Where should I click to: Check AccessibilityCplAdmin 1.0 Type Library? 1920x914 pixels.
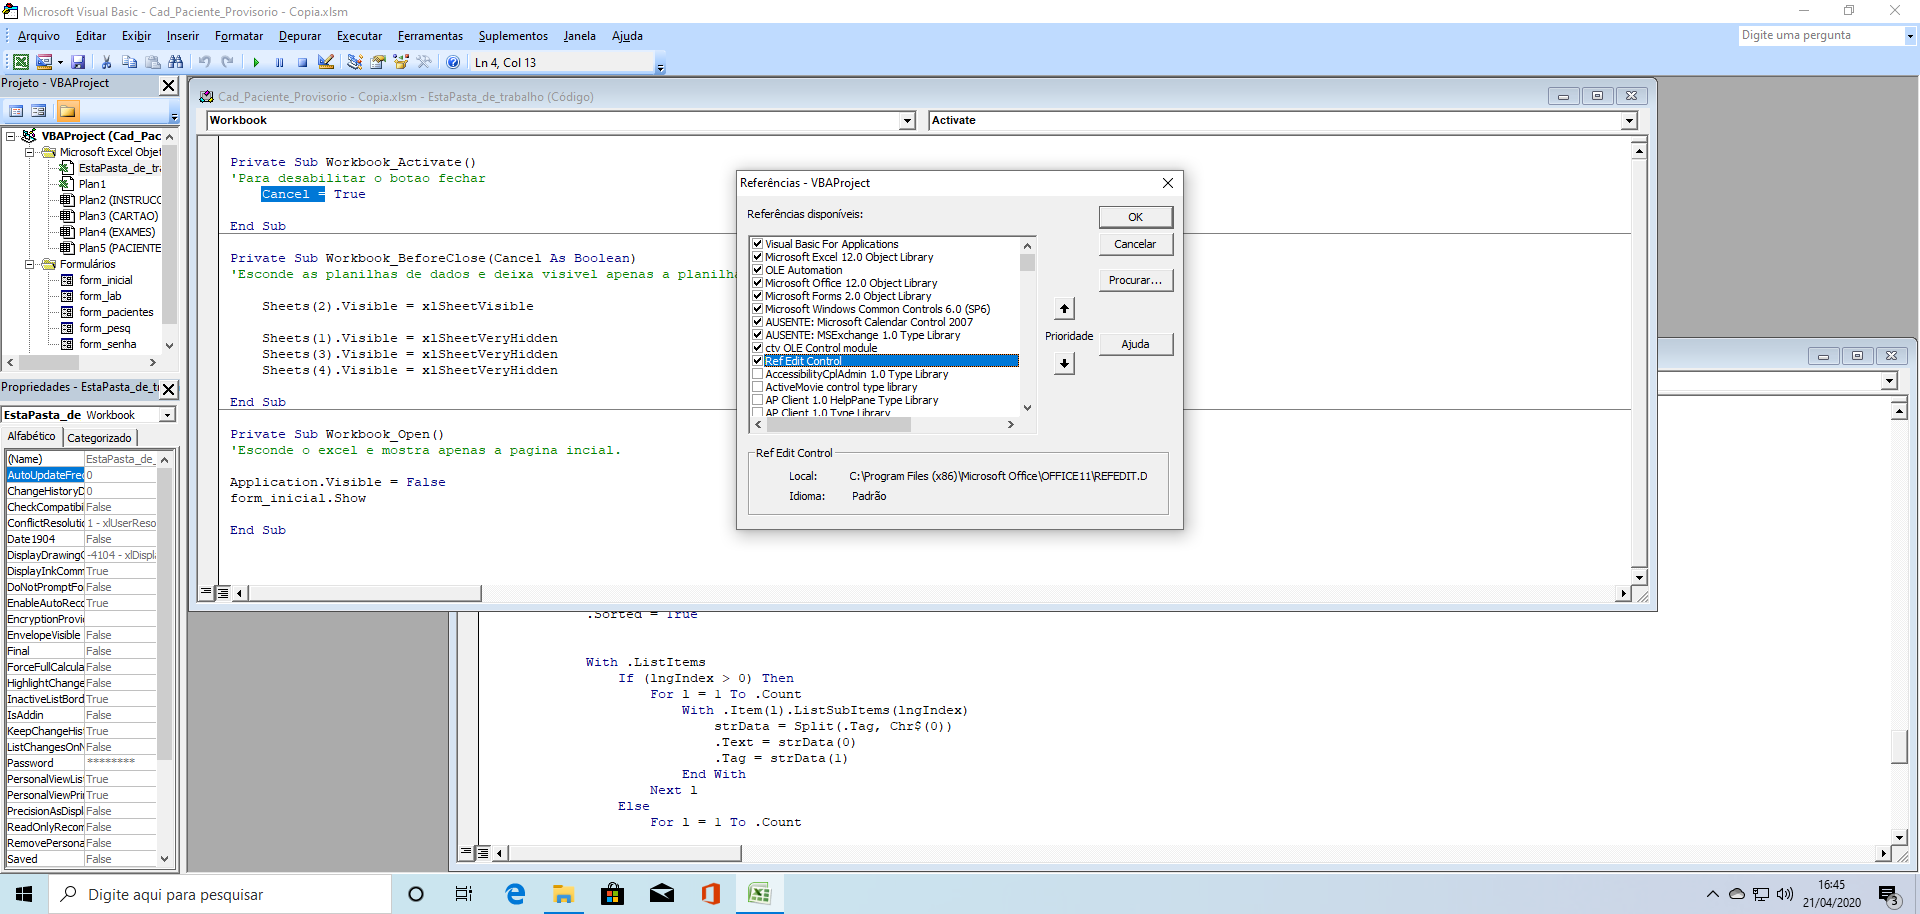tap(757, 374)
